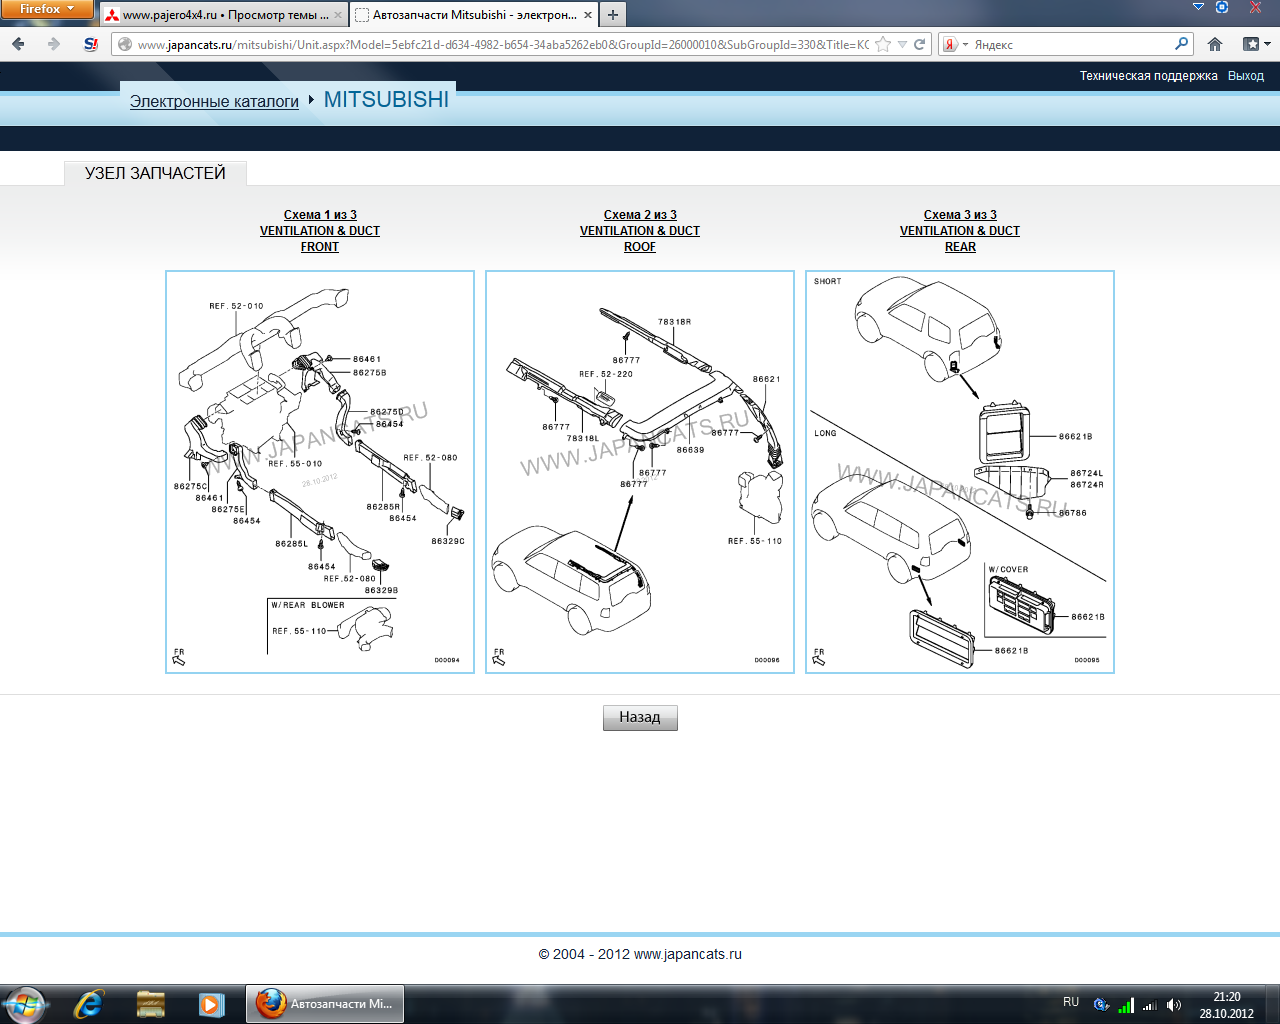Click the address bar URL field

click(503, 44)
